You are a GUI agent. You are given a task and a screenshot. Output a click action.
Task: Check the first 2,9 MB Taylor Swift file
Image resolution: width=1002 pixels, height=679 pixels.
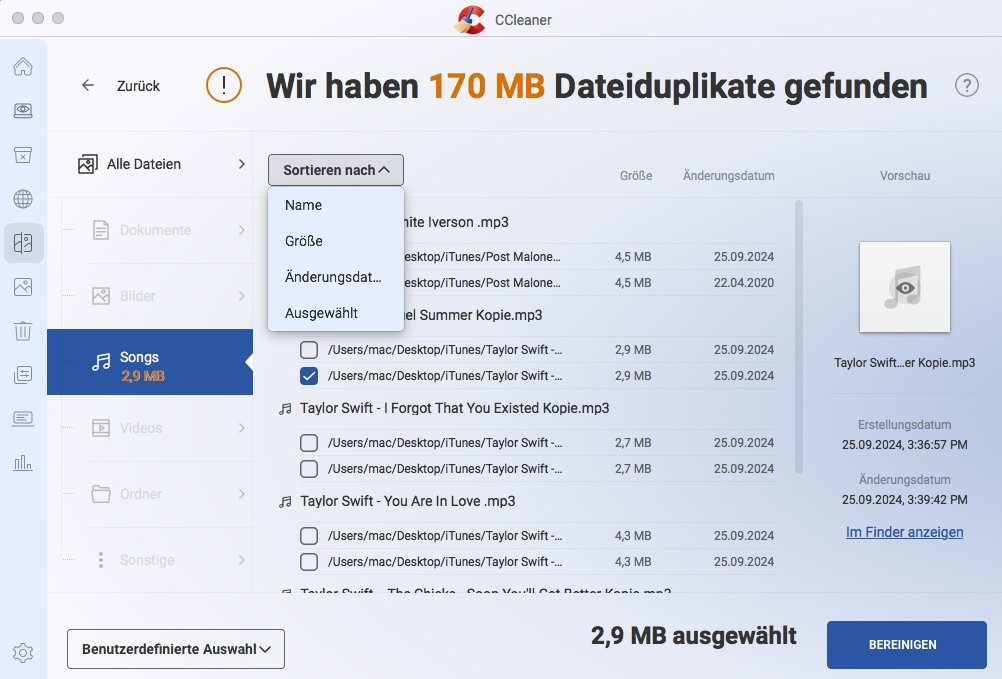(309, 350)
